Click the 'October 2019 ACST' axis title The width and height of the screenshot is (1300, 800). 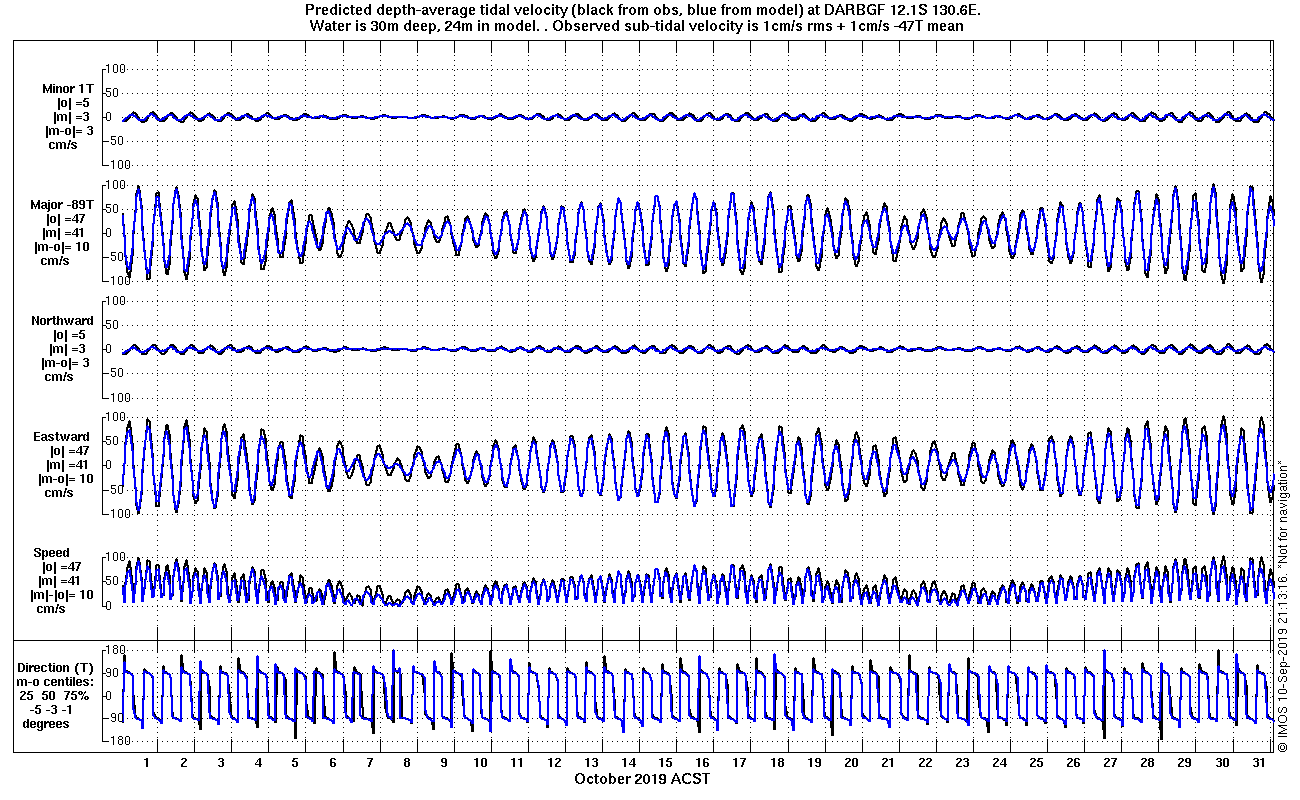pos(642,779)
